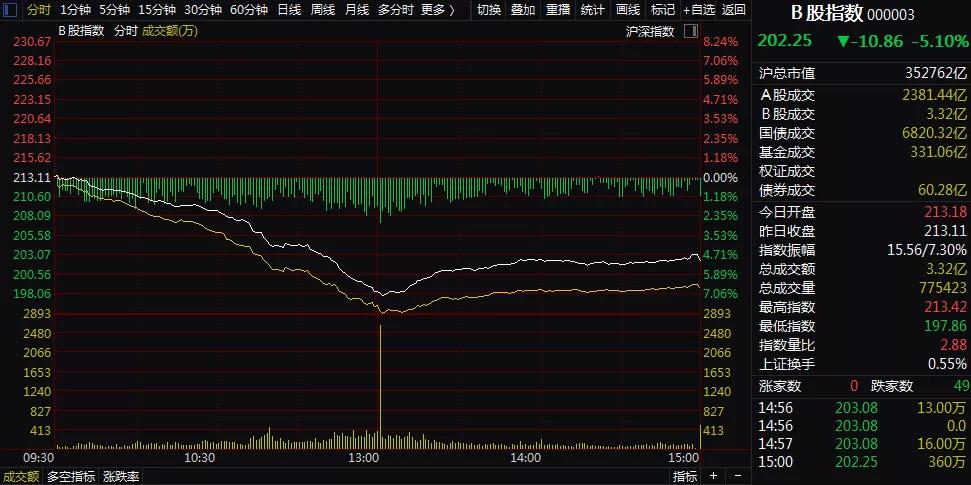Click the 涨家数 count 0

(854, 387)
